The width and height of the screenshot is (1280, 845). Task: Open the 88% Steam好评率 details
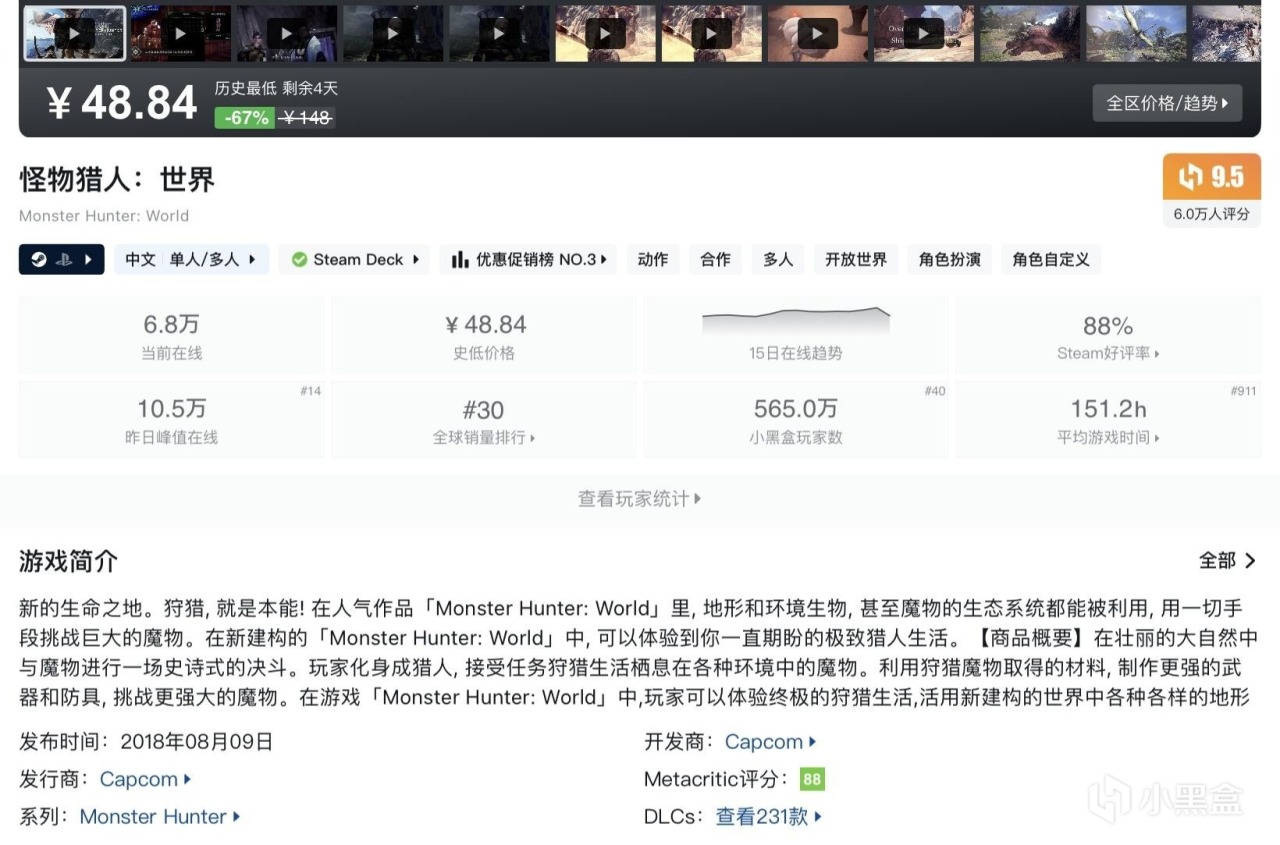click(1108, 336)
